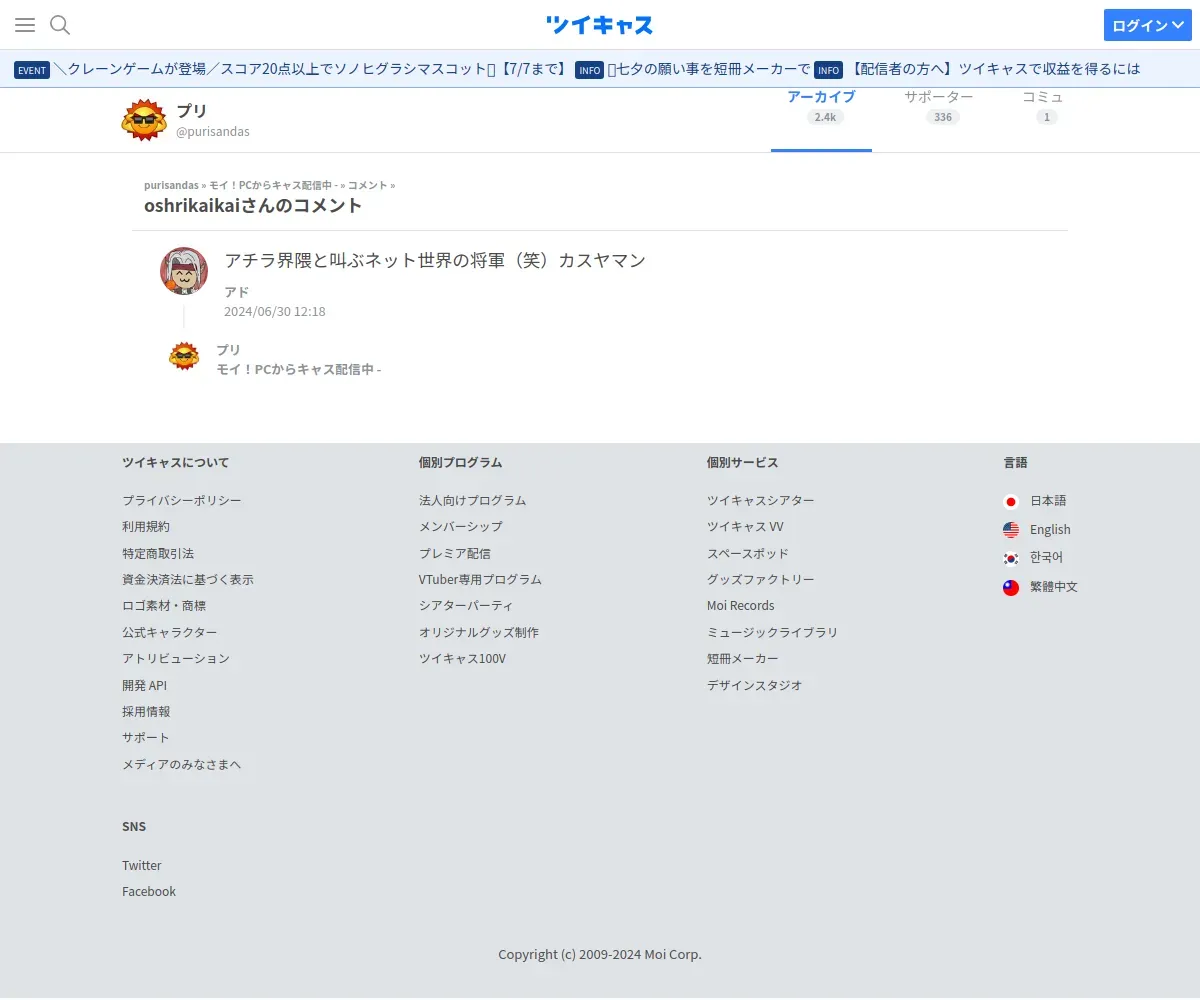Switch to the サポーター tab

939,108
